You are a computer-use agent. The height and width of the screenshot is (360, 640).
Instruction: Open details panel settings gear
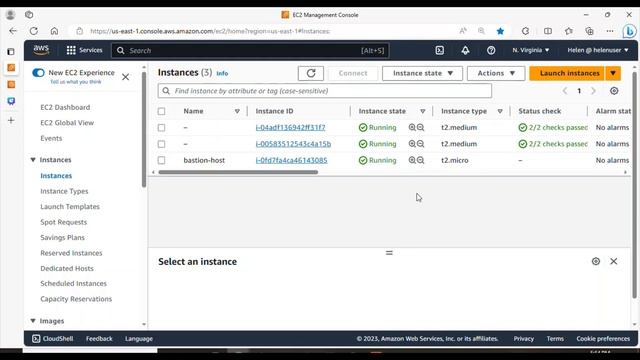[596, 261]
